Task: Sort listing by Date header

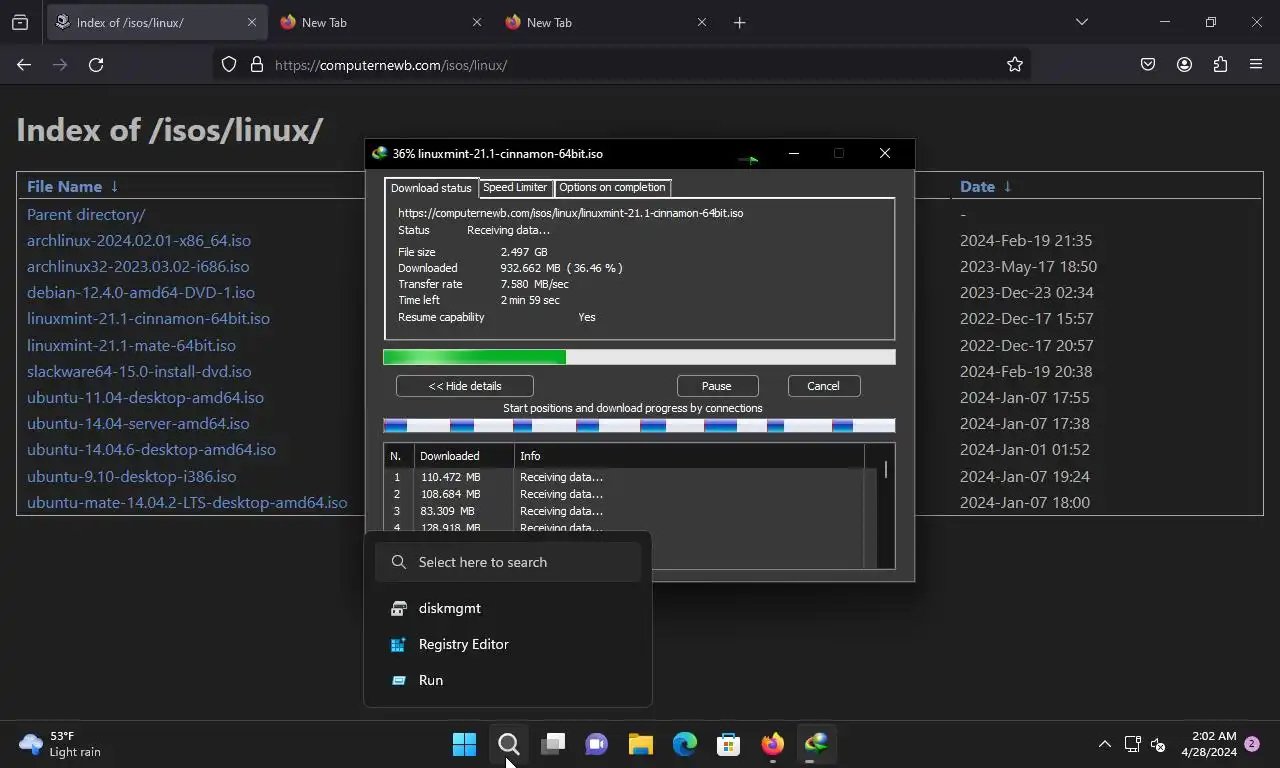Action: point(977,187)
